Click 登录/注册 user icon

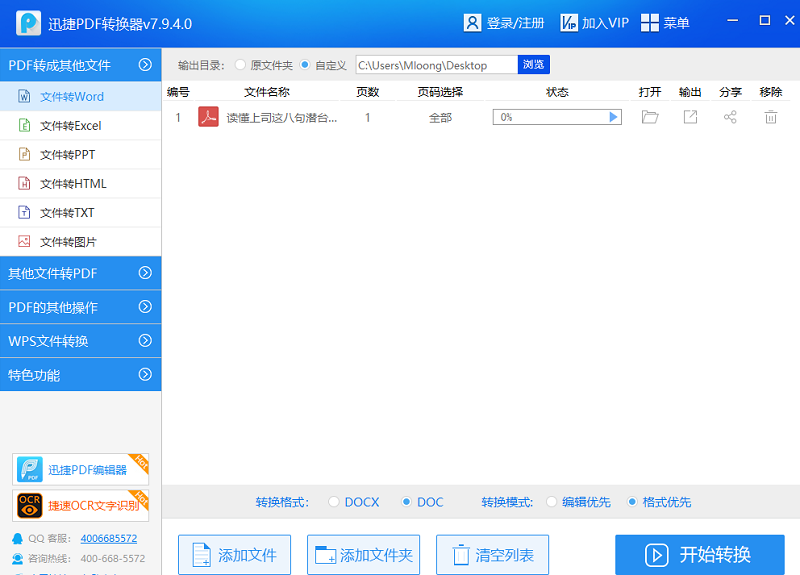tap(473, 23)
